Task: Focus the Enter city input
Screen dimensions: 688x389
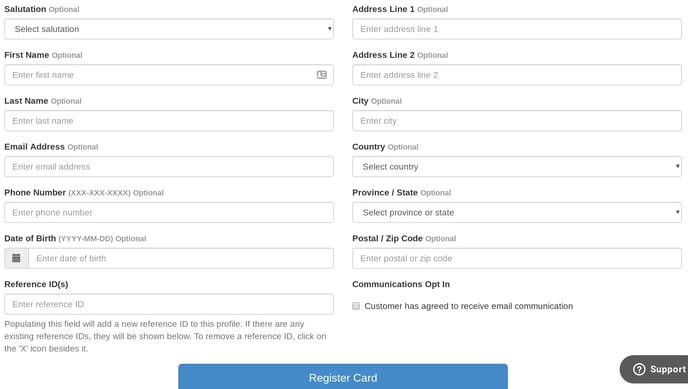Action: (517, 121)
